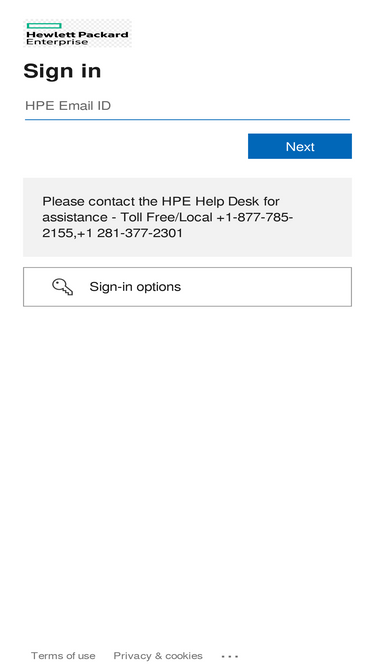Click the 'Sign-in options' label text
This screenshot has height=667, width=375.
pos(135,287)
